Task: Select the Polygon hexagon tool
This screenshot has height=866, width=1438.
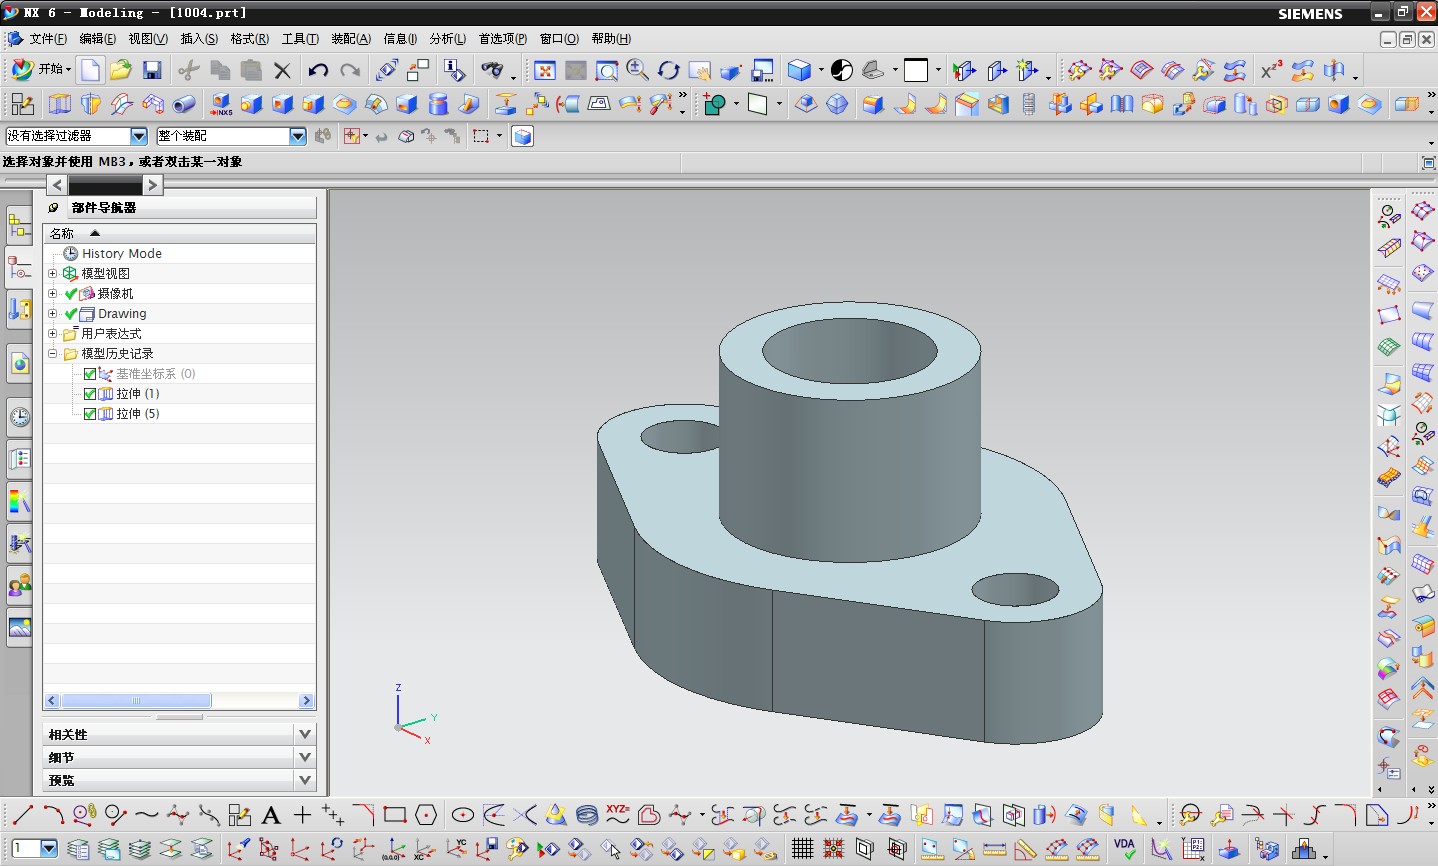Action: tap(426, 815)
